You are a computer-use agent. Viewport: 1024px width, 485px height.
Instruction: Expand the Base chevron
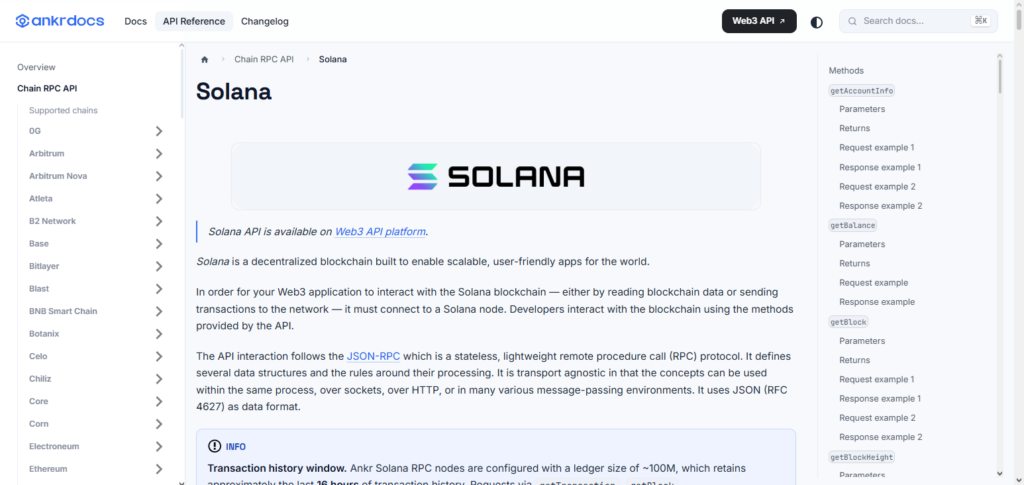click(159, 244)
